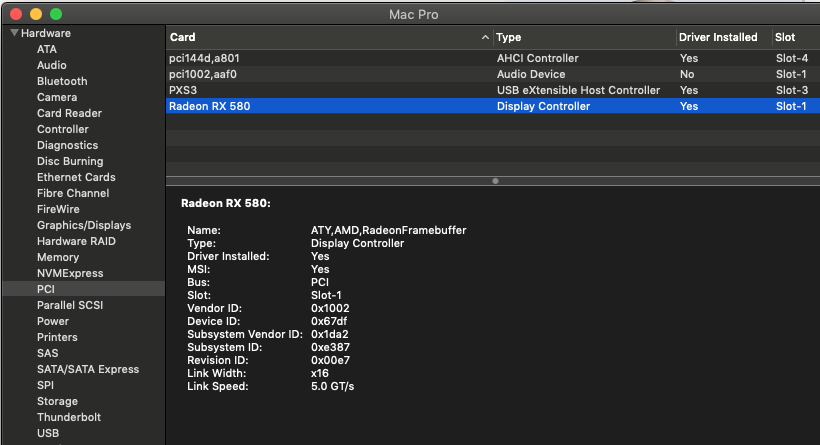Select Hardware RAID in the sidebar
This screenshot has height=445, width=820.
(x=76, y=241)
